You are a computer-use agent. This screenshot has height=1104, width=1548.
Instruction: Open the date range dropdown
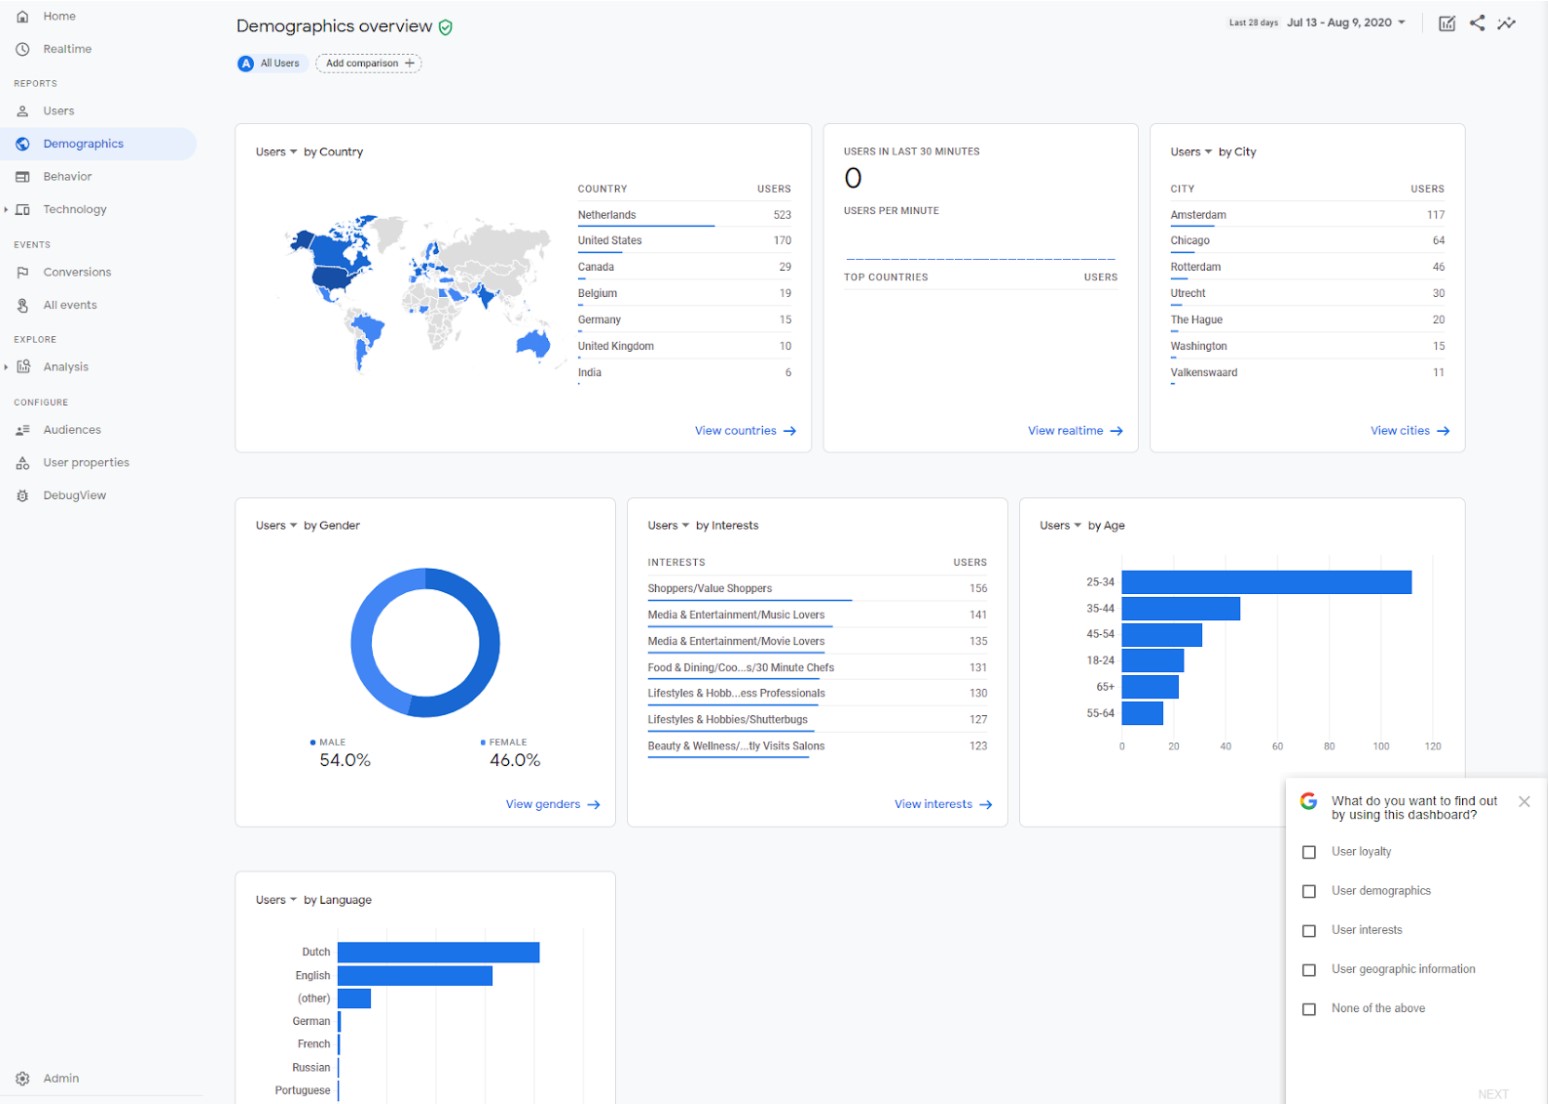(1345, 22)
